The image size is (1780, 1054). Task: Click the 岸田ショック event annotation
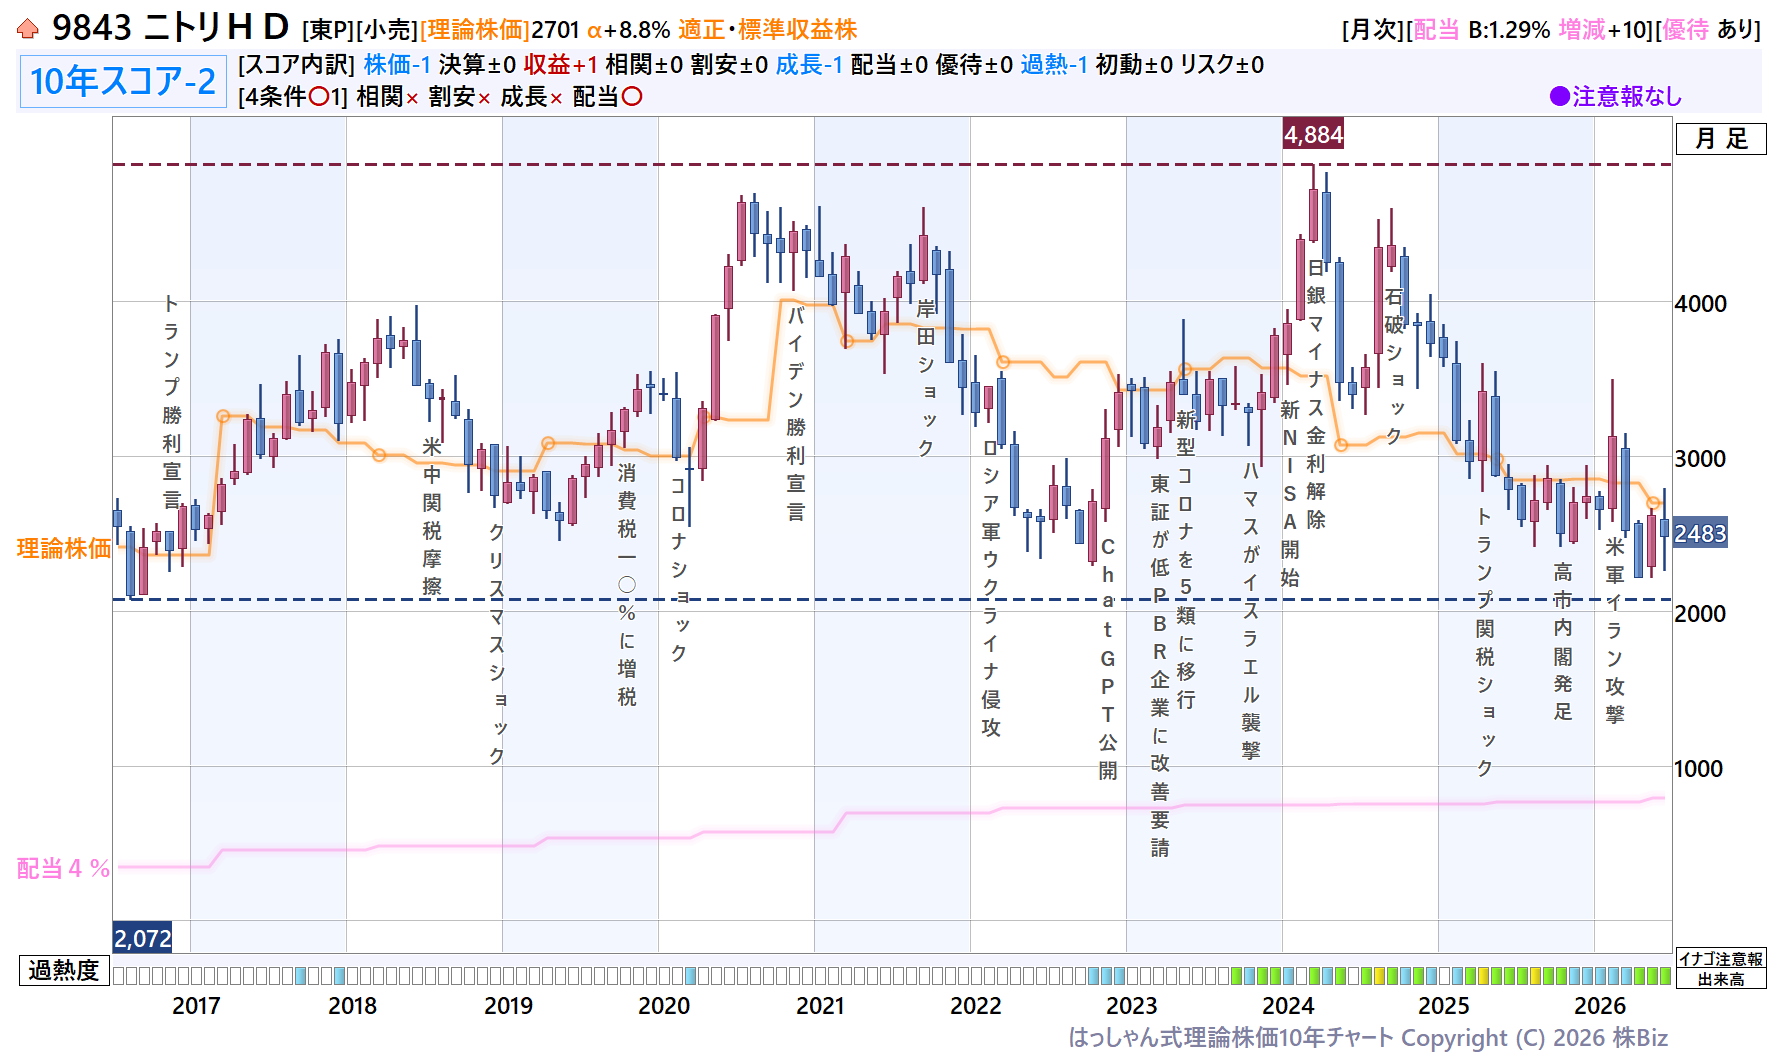(x=927, y=378)
